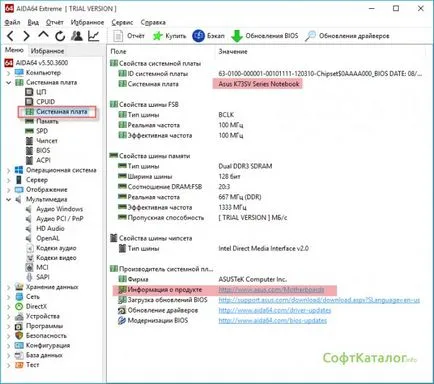Open the support.asus.com BIOS download link
The width and height of the screenshot is (434, 384).
(x=319, y=300)
